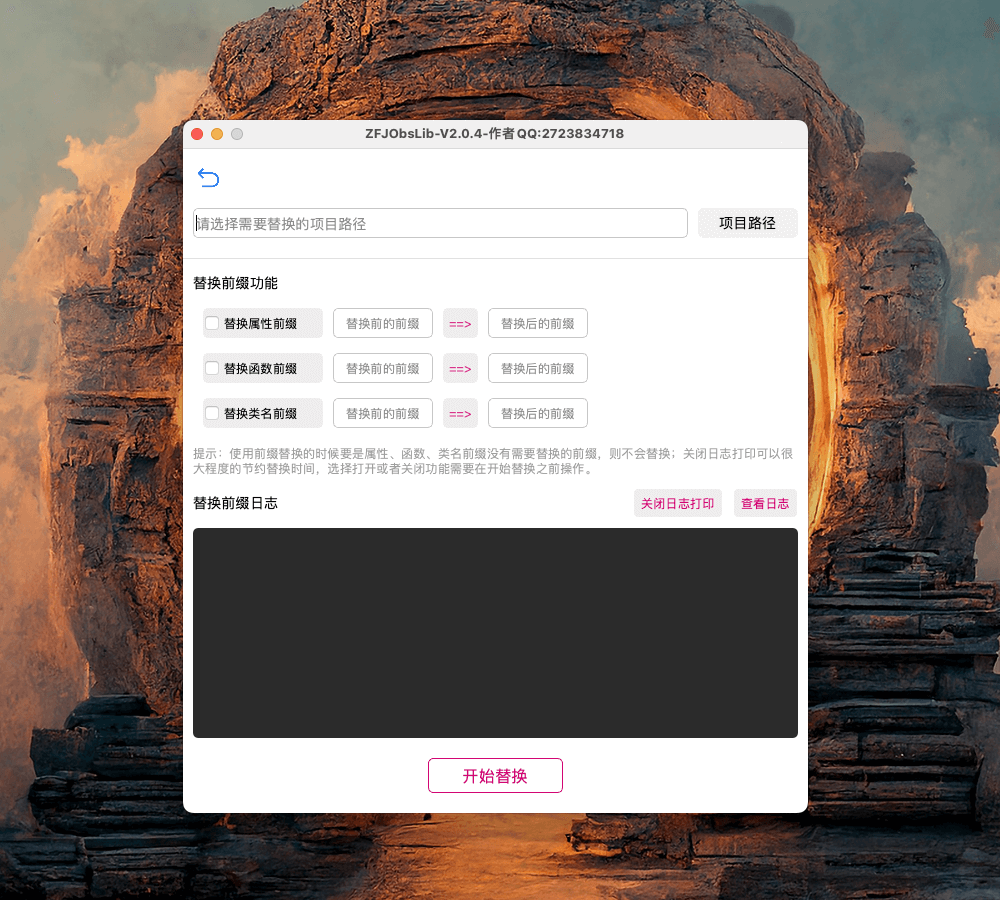
Task: Start replacing with 开始替换 button
Action: pos(496,776)
